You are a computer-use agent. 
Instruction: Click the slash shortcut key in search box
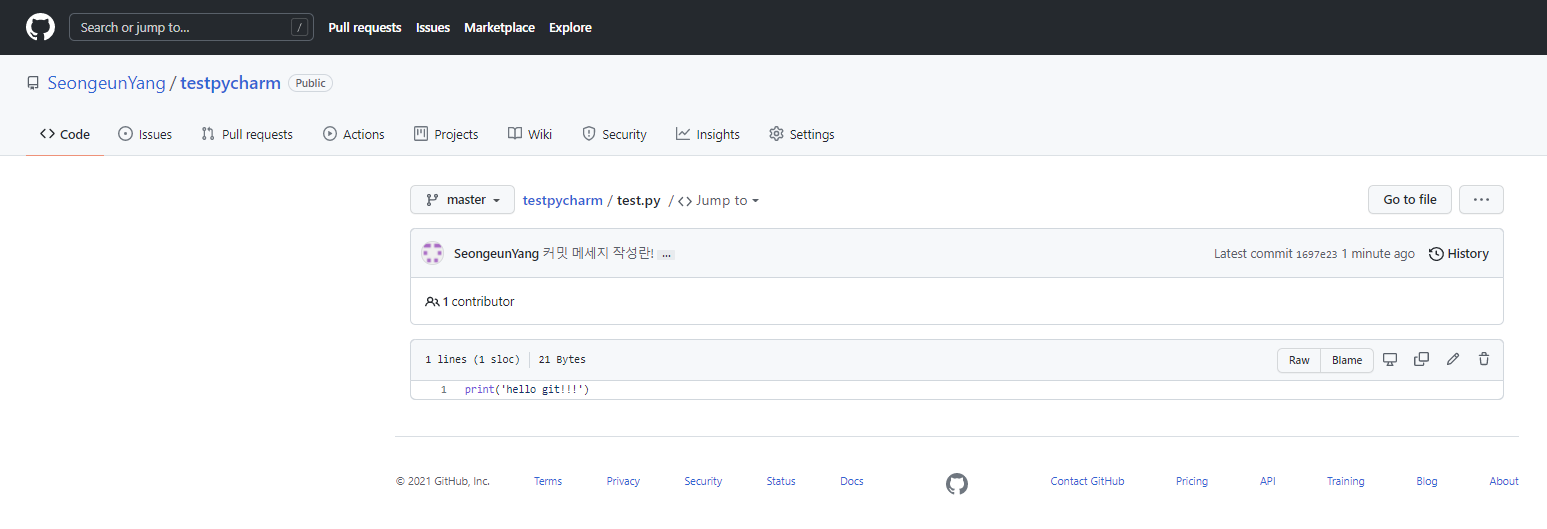tap(299, 28)
